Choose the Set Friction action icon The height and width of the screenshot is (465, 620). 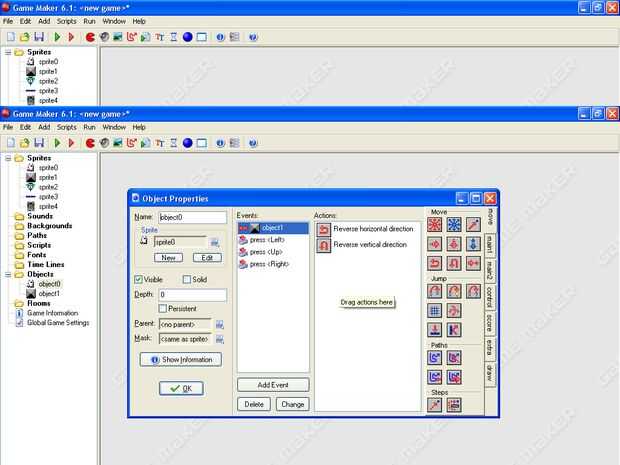[x=473, y=263]
